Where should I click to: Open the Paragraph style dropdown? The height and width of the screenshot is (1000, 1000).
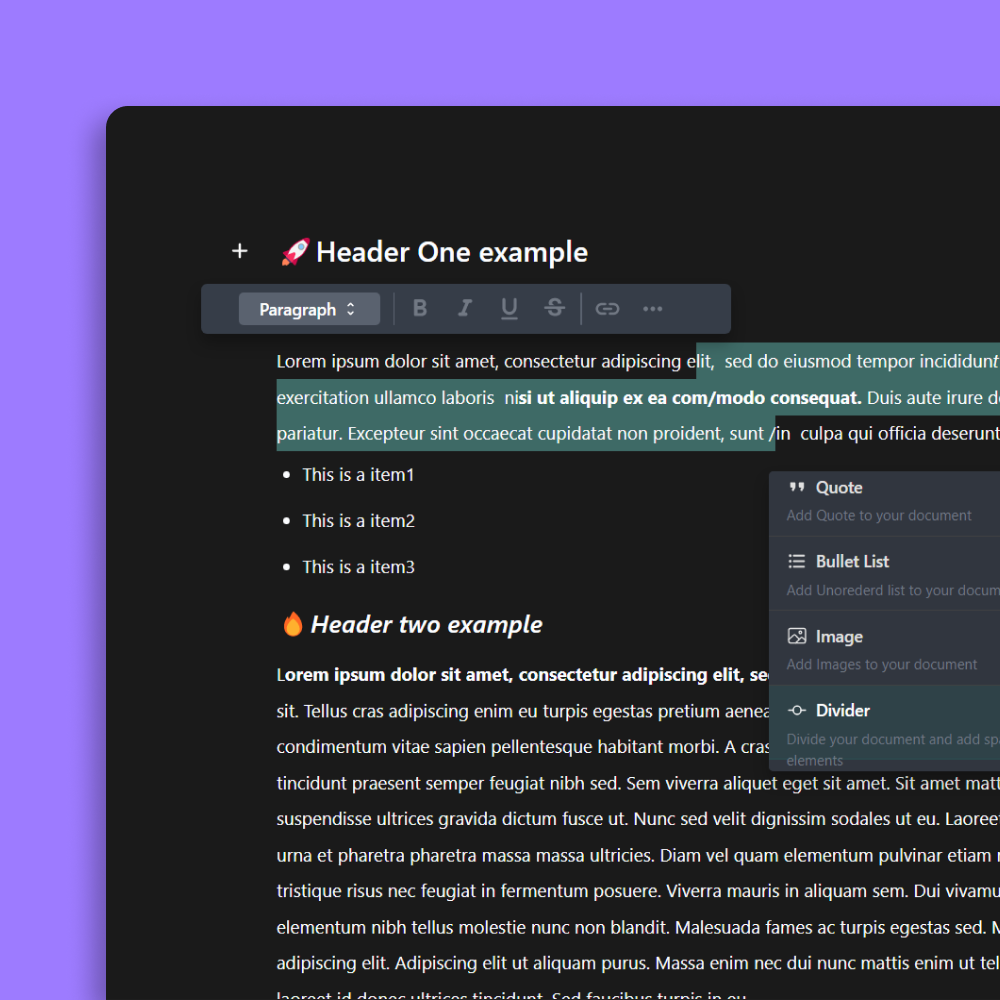coord(298,309)
